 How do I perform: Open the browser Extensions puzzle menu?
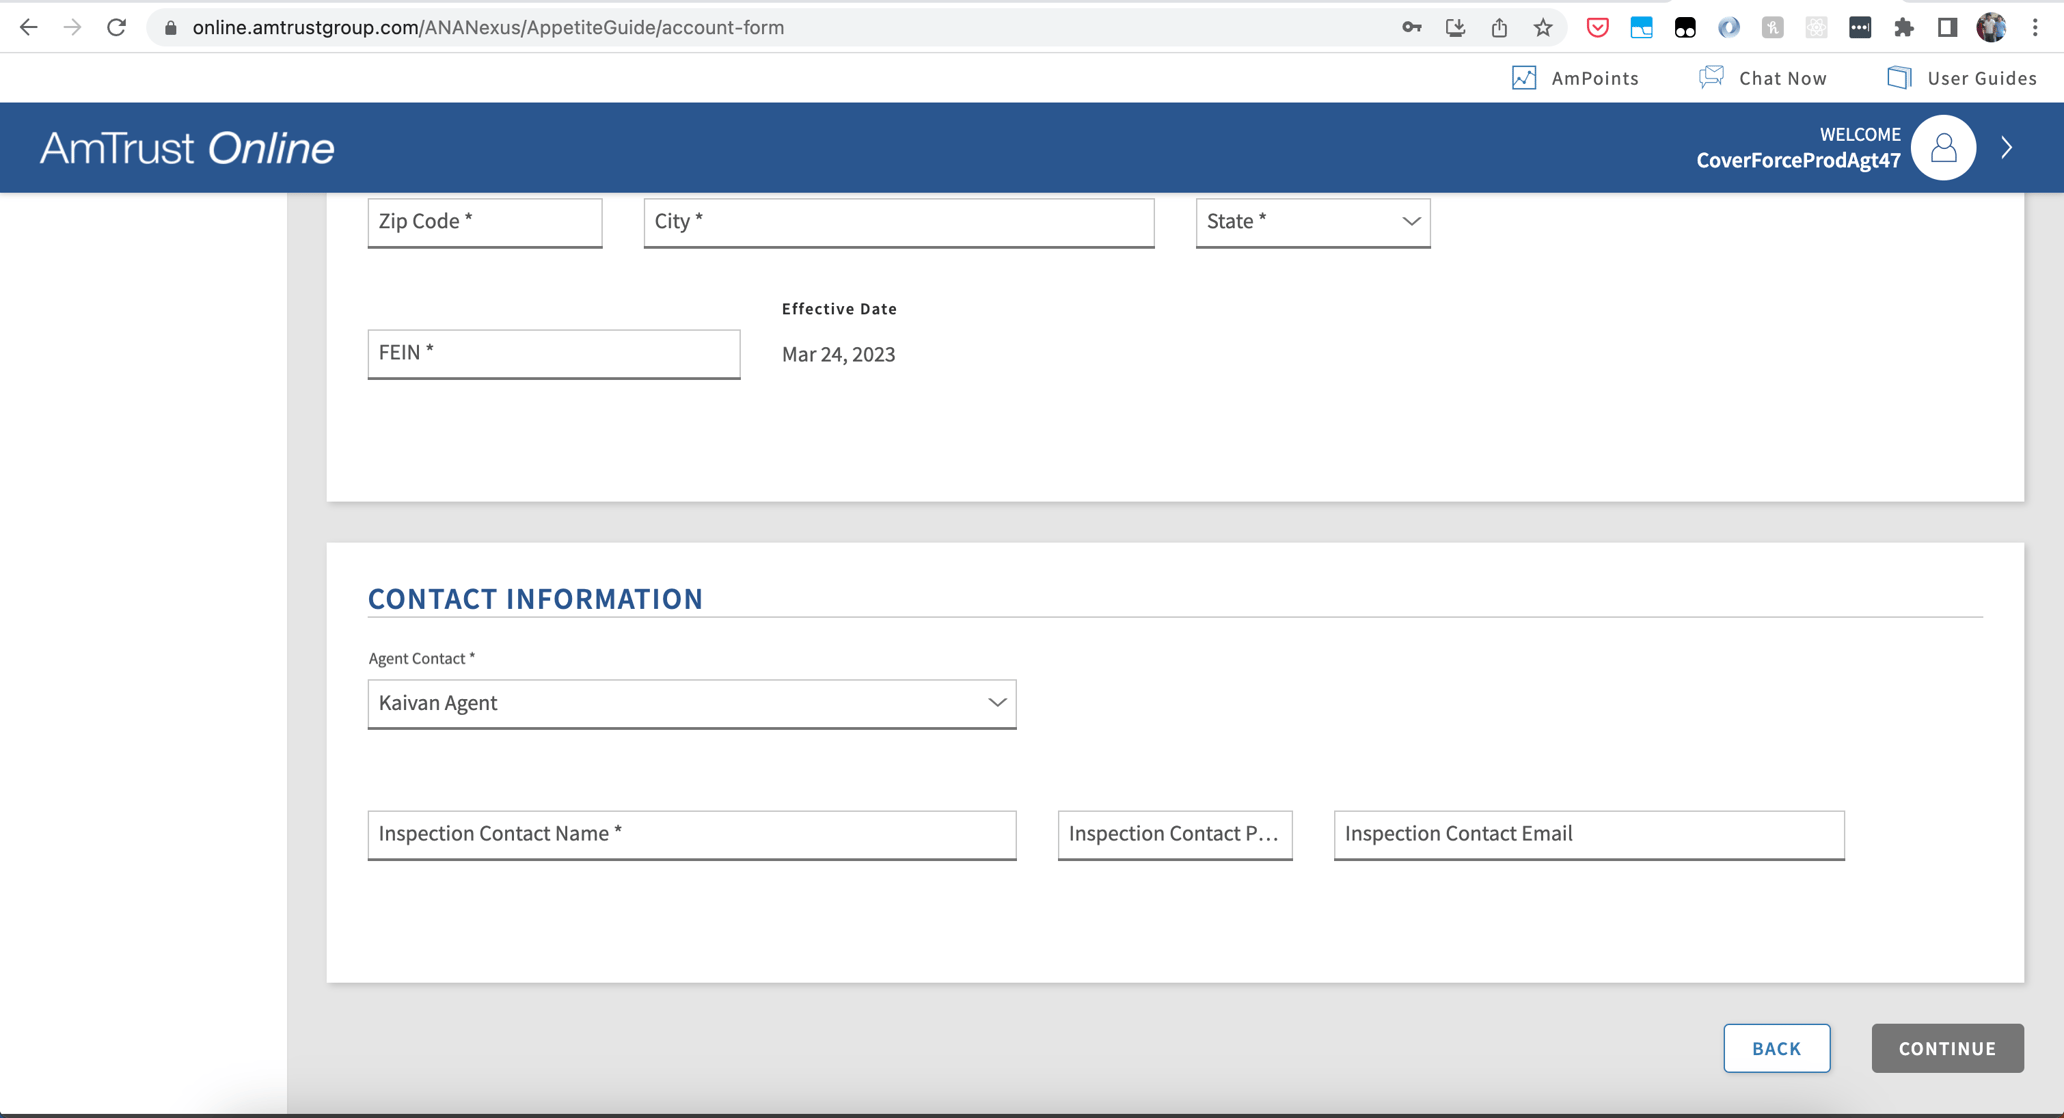[x=1904, y=27]
